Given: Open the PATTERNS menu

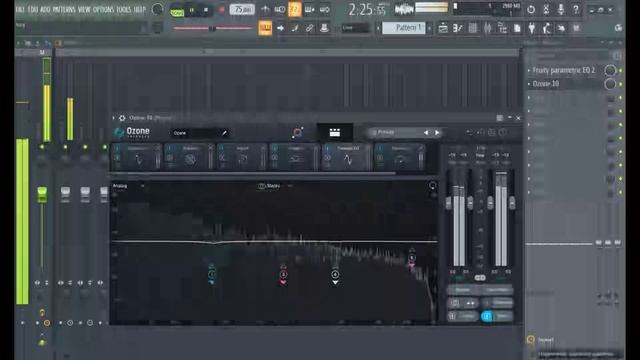Looking at the screenshot, I should click(x=64, y=9).
